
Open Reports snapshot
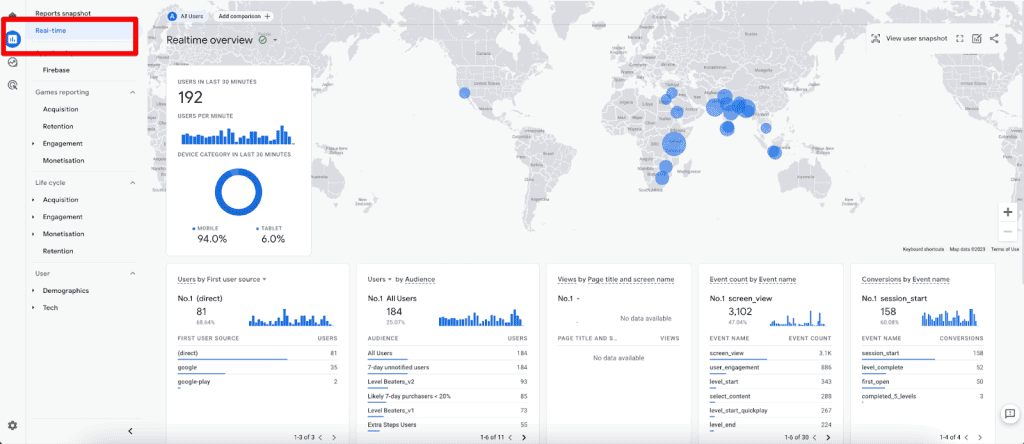tap(63, 13)
